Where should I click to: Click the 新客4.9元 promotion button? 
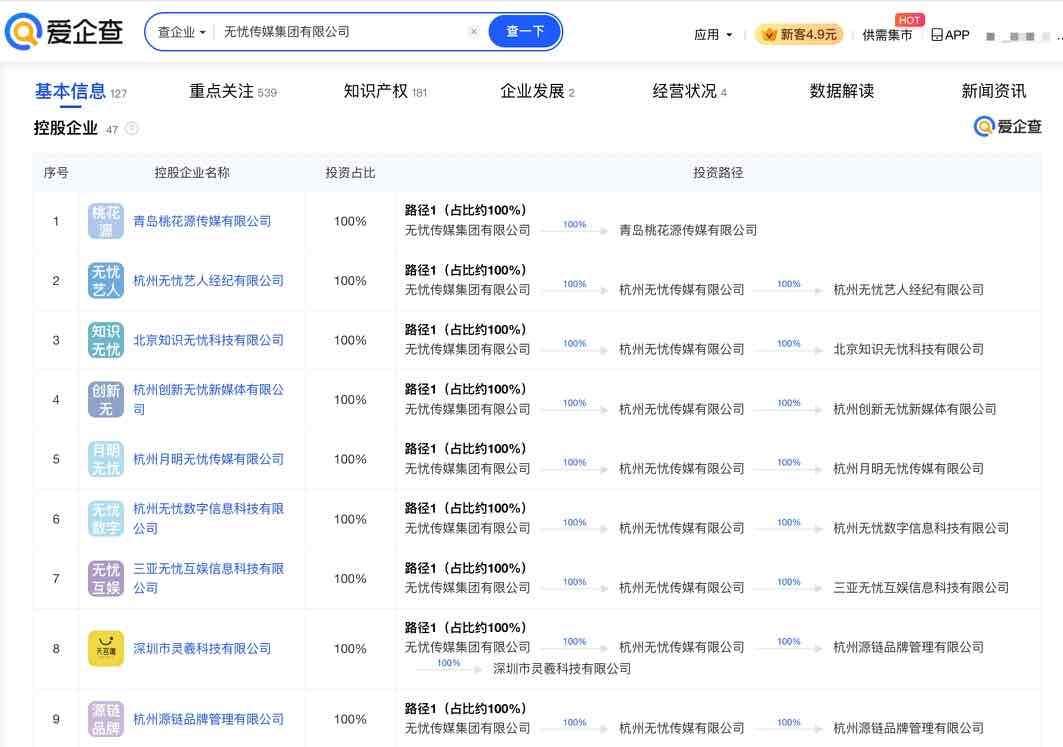(799, 34)
